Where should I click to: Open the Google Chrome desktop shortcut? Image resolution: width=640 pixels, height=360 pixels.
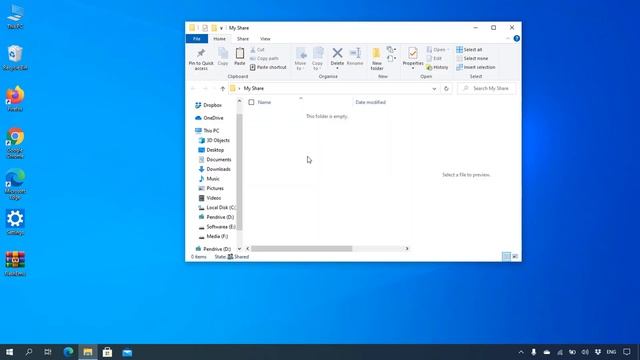click(15, 143)
